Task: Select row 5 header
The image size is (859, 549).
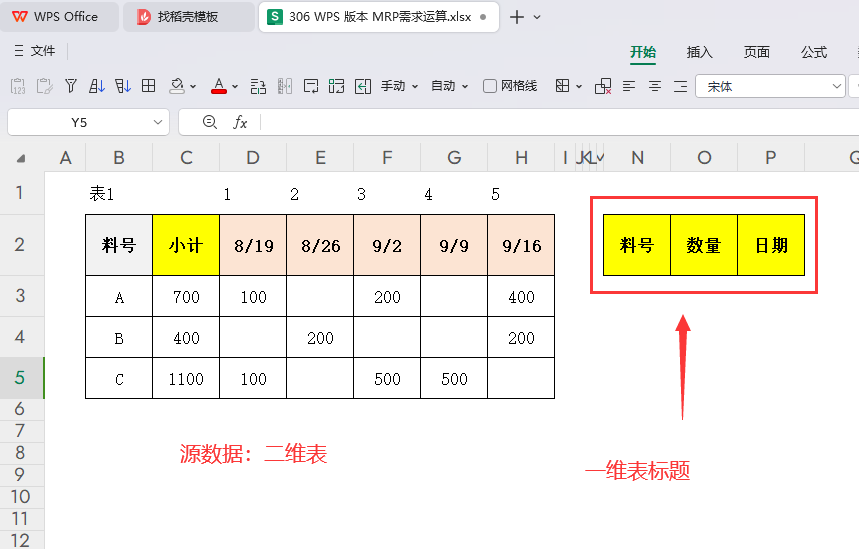Action: coord(20,378)
